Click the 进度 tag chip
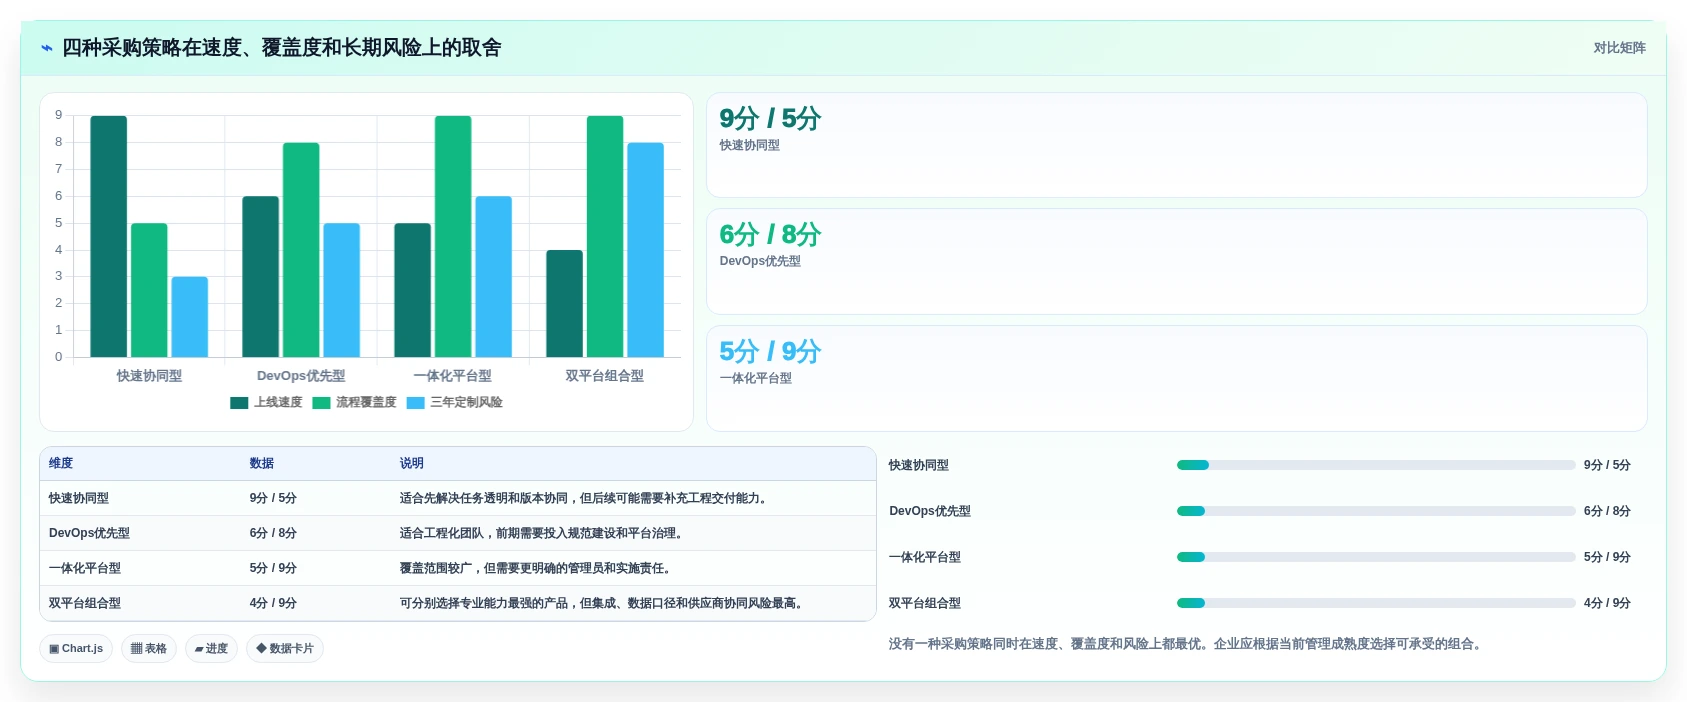The image size is (1687, 702). pos(211,649)
